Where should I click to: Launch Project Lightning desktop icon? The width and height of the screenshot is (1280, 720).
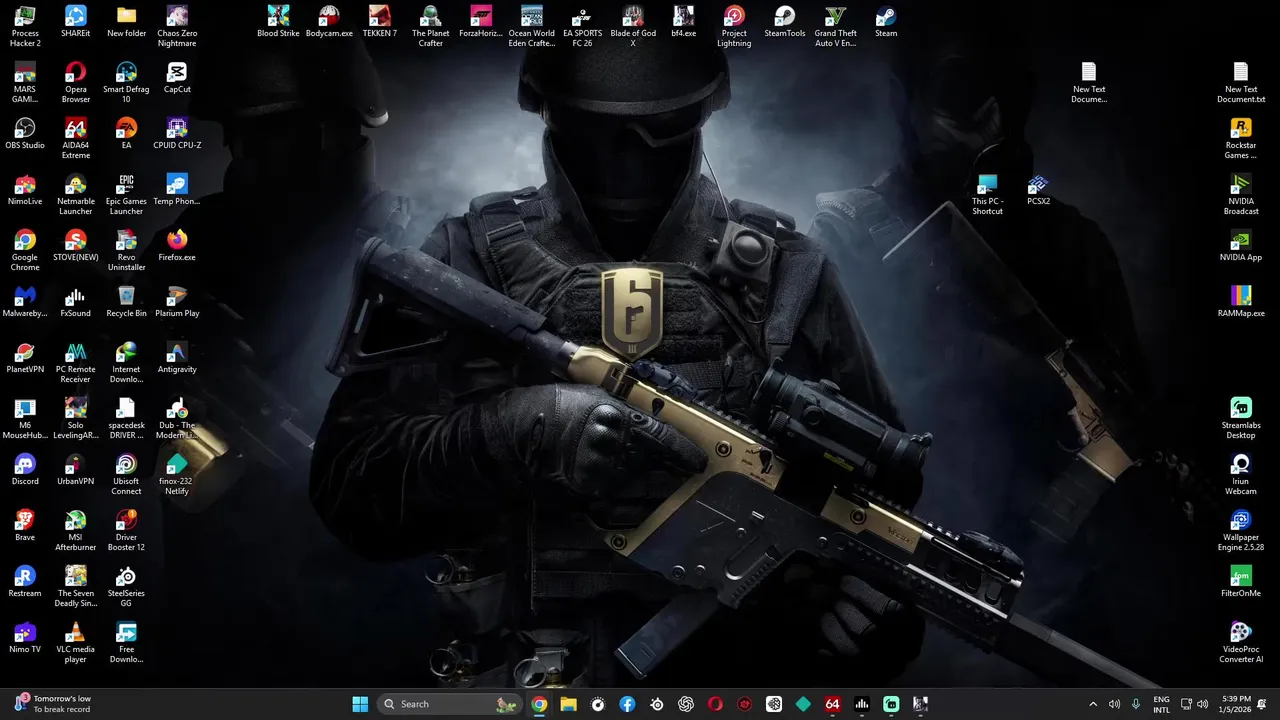point(734,26)
